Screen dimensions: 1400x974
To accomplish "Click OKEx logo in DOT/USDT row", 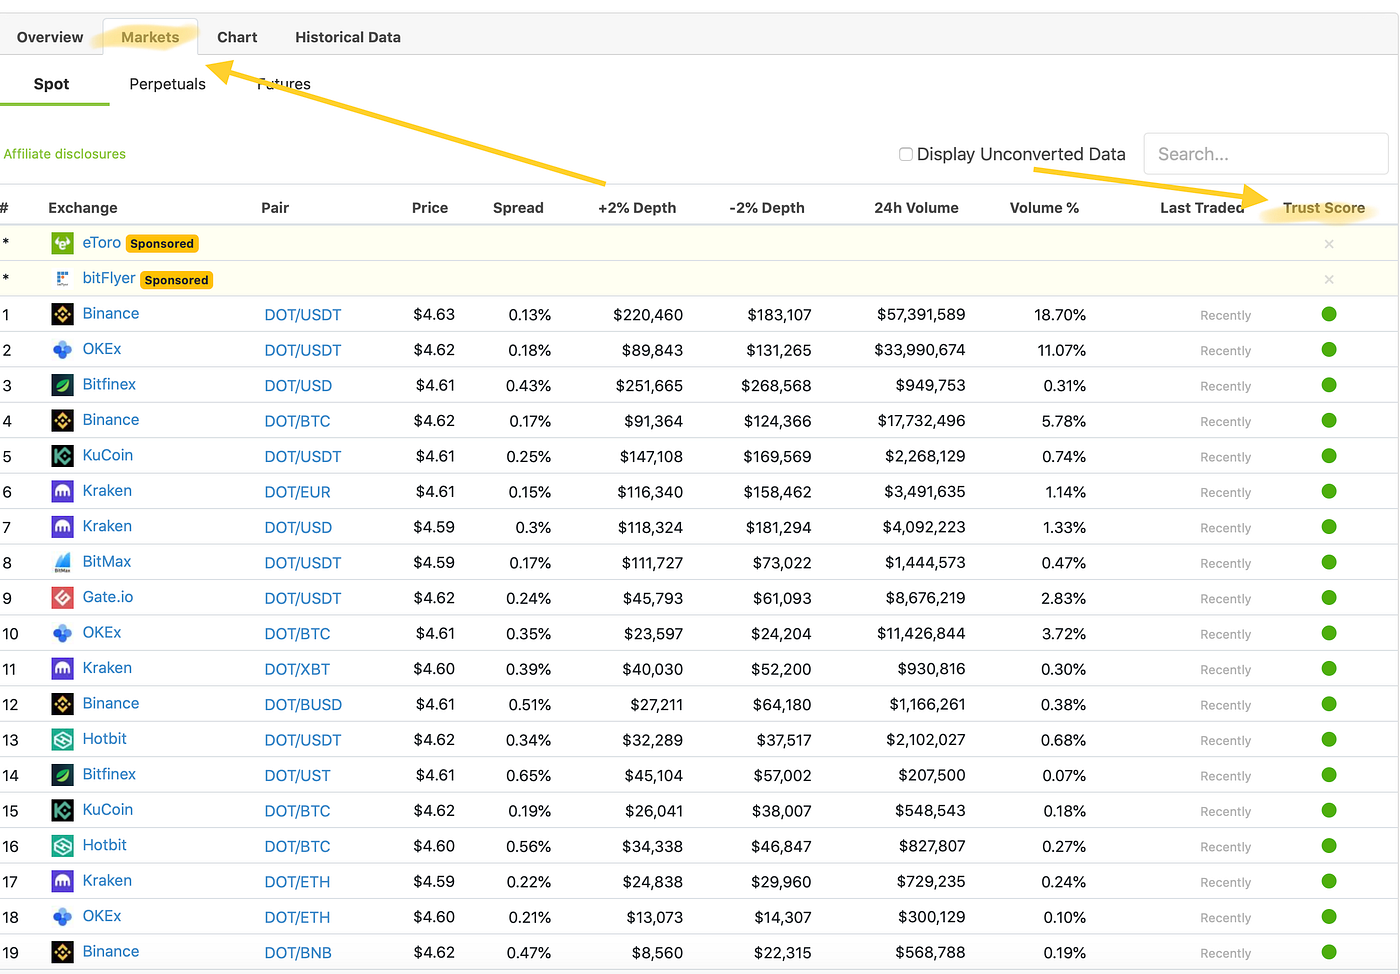I will 62,350.
